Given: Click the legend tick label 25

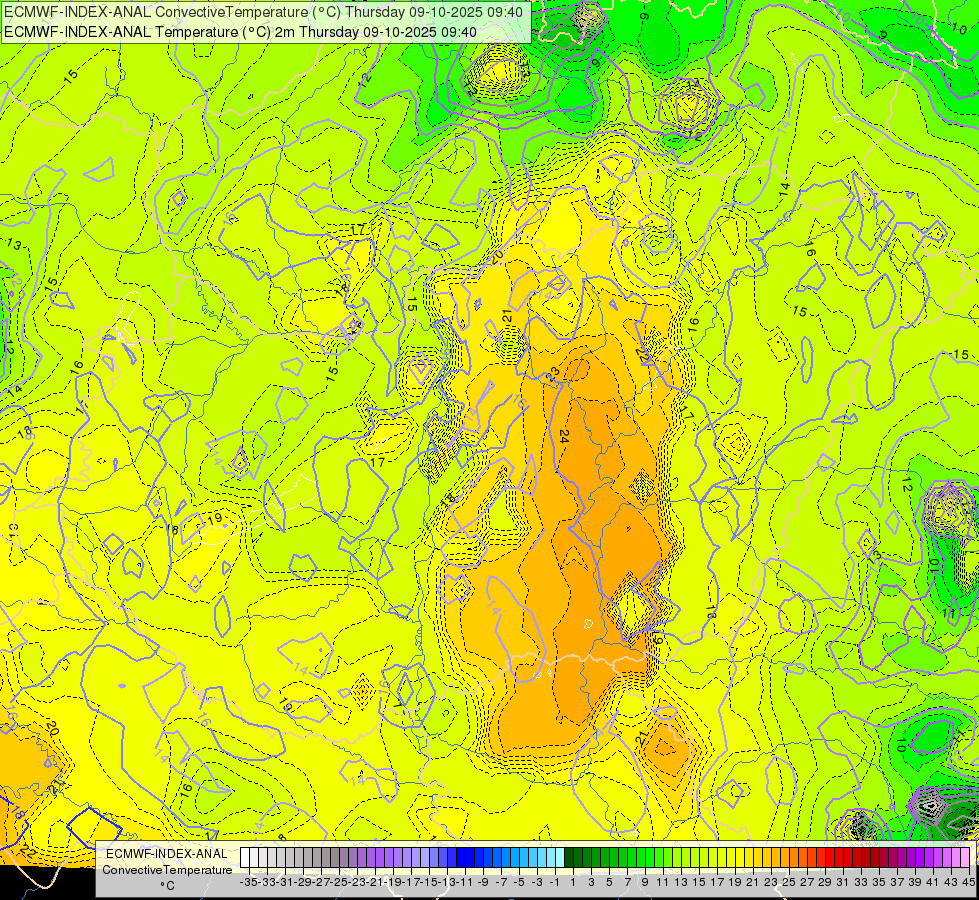Looking at the screenshot, I should 789,882.
